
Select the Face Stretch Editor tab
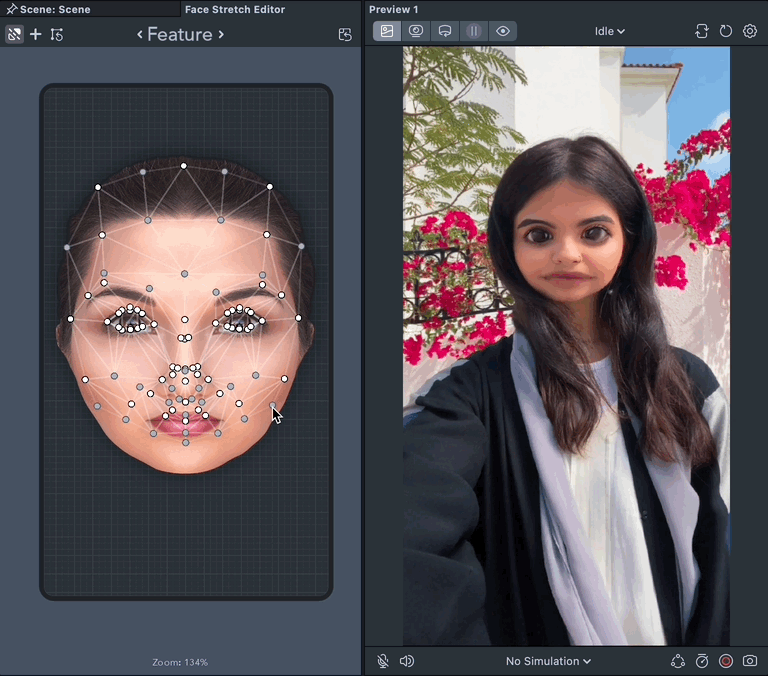point(235,9)
